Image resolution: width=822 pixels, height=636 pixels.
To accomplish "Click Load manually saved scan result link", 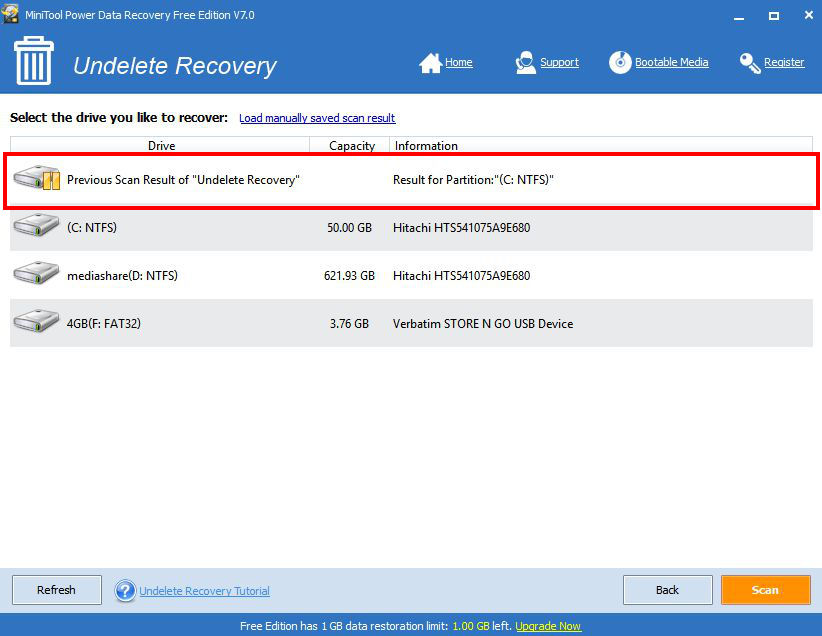I will (x=317, y=118).
